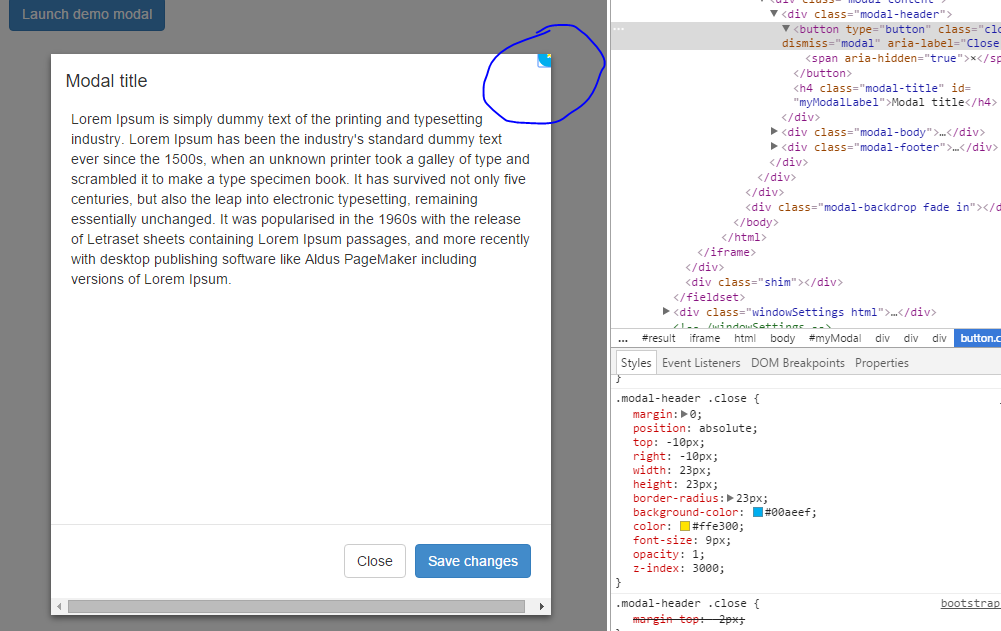Select the body element in the breadcrumb
This screenshot has width=1001, height=631.
click(781, 337)
